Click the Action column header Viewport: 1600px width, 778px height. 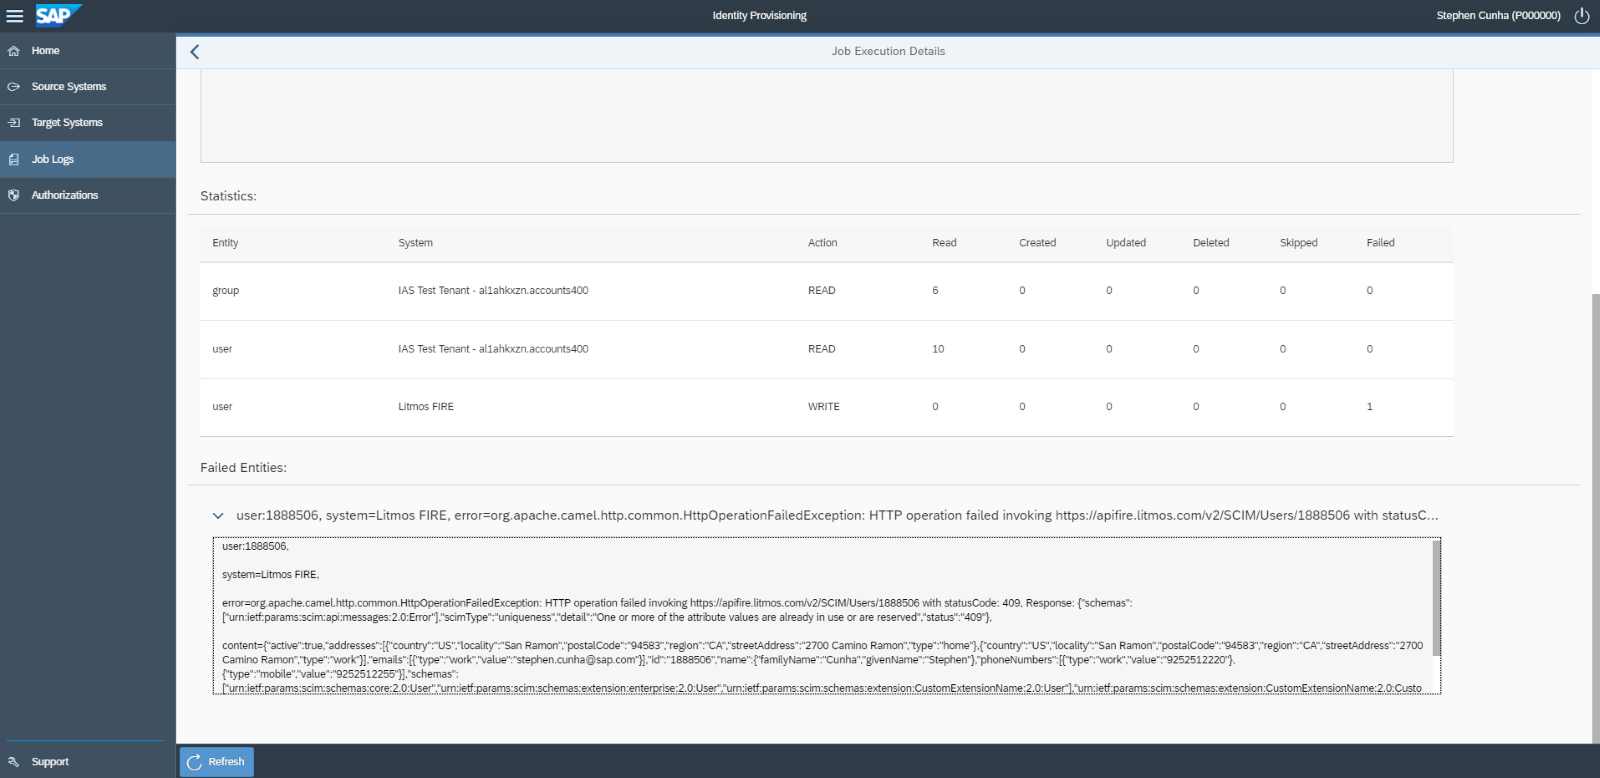[823, 243]
